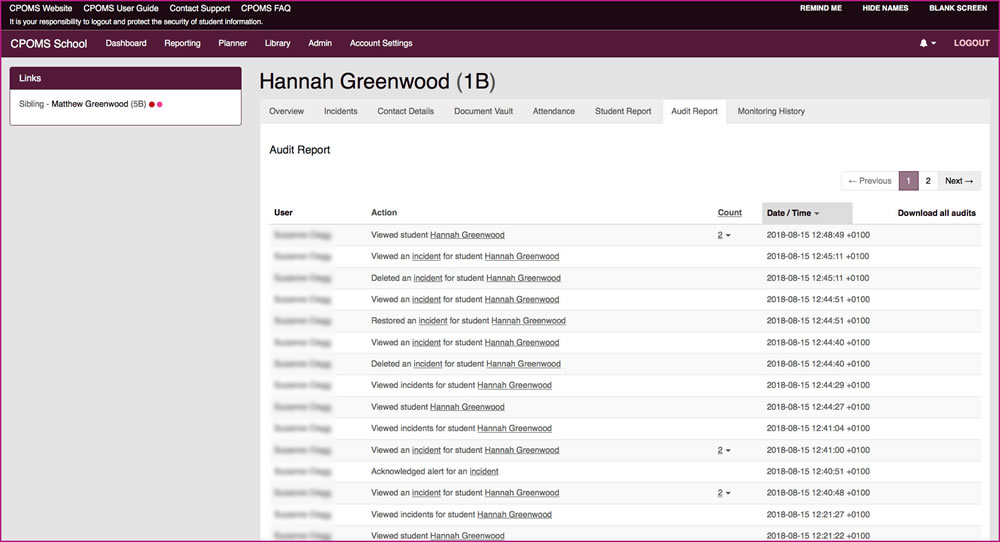Click Hannah Greenwood link in 12:44:29 row
The image size is (1000, 542).
point(515,385)
